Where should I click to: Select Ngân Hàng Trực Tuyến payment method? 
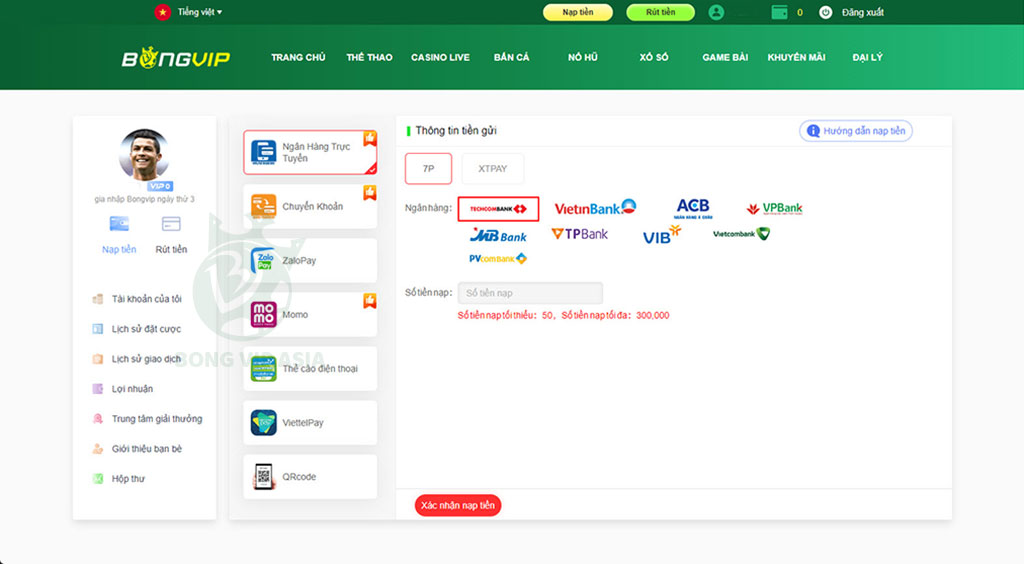[x=310, y=152]
